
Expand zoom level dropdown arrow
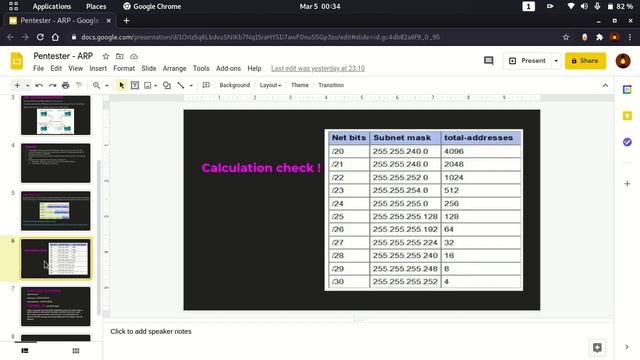coord(107,86)
